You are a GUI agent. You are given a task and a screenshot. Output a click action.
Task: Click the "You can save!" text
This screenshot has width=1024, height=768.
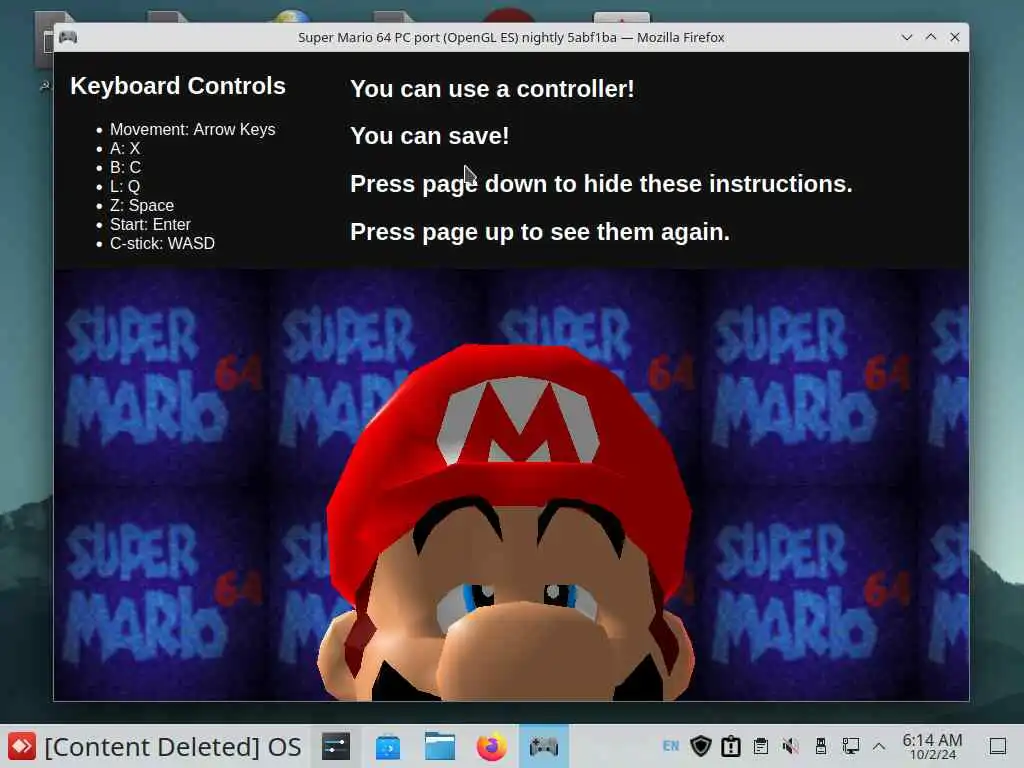click(430, 136)
